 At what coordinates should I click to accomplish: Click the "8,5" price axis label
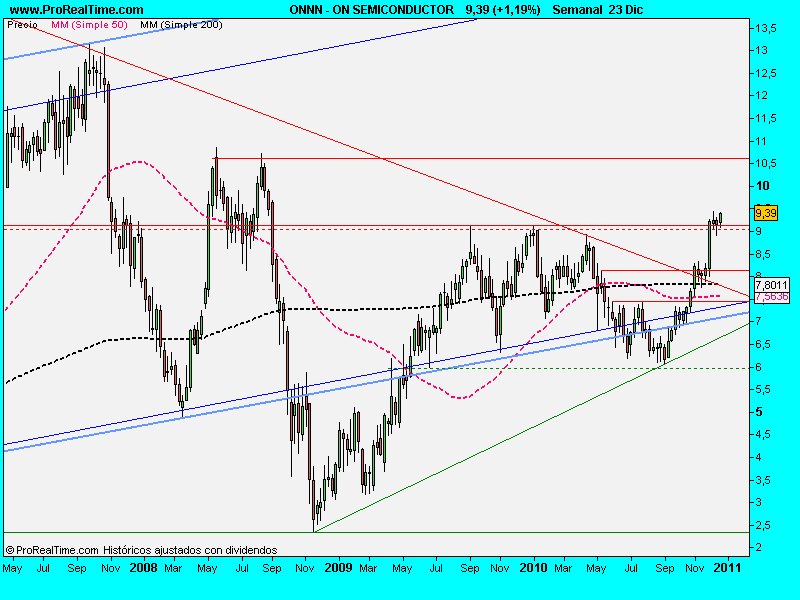[x=763, y=254]
